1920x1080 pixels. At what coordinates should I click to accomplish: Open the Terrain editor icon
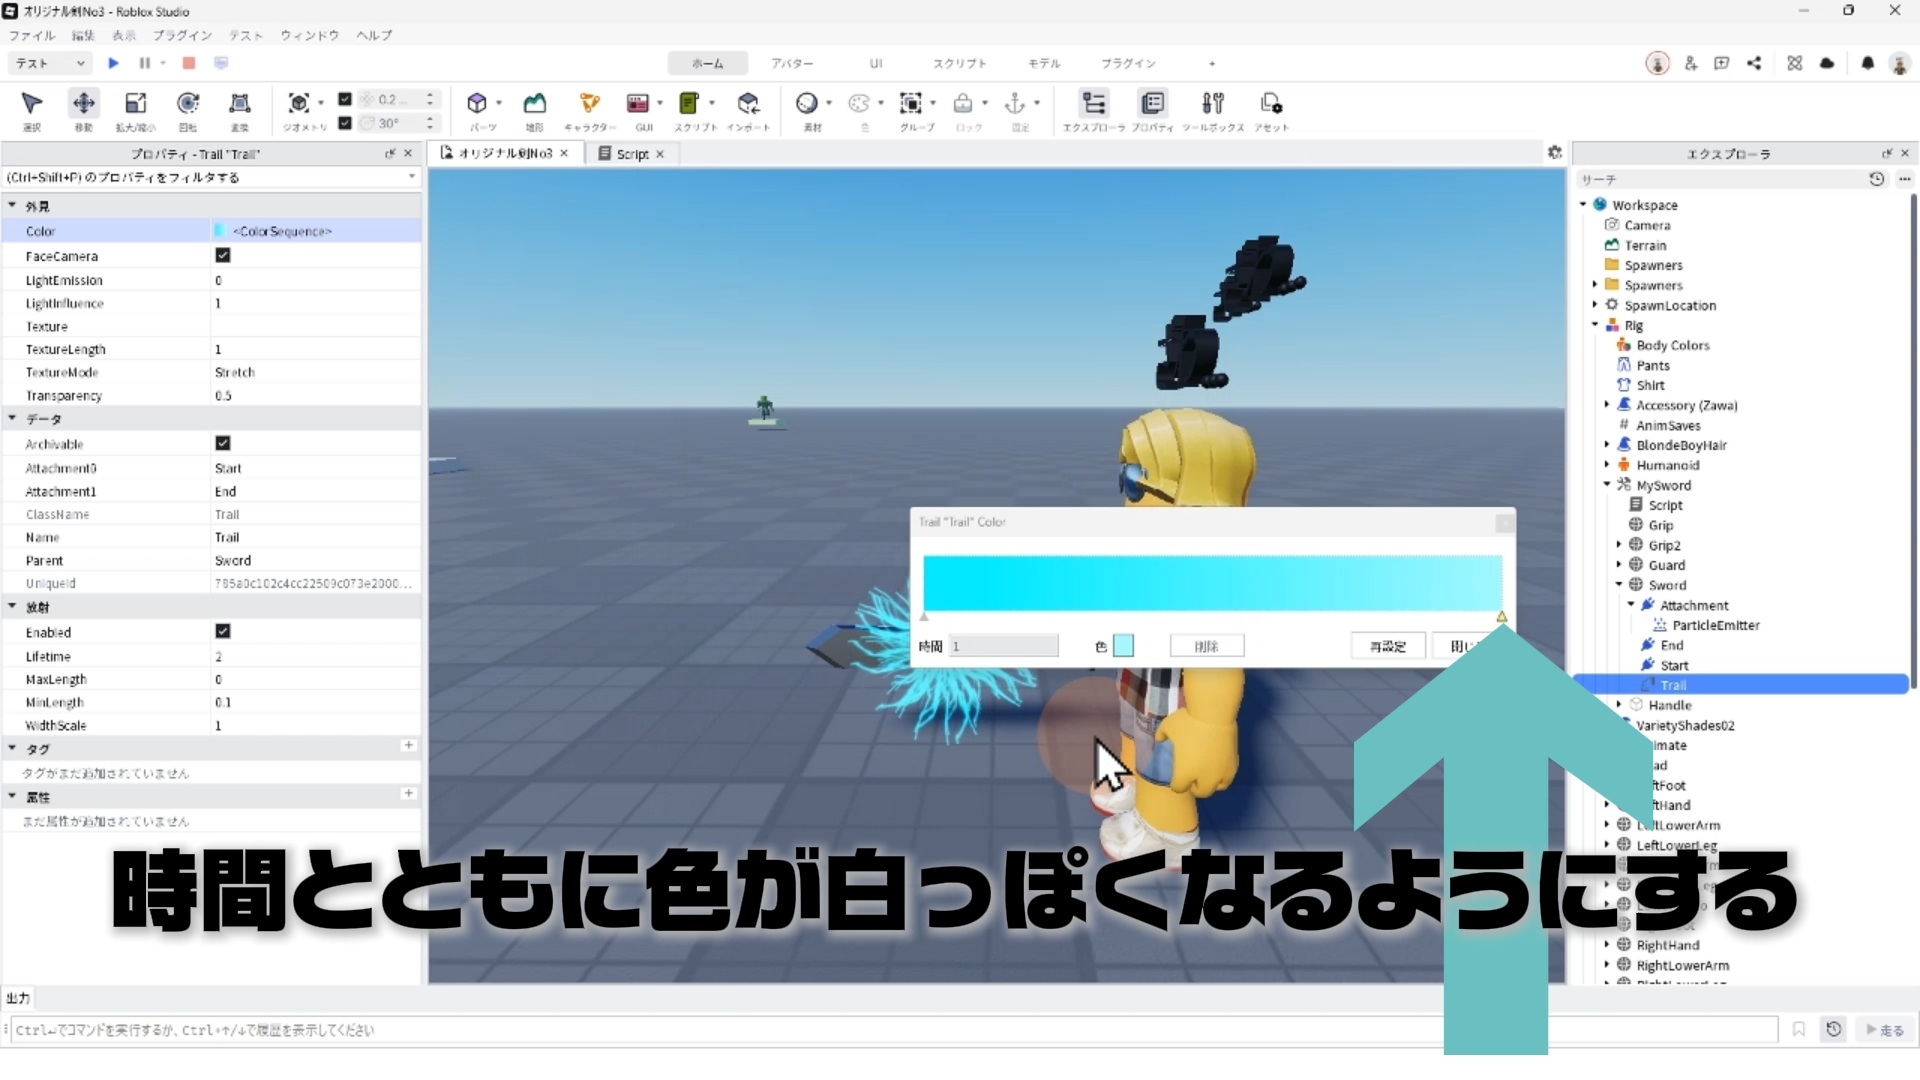tap(535, 104)
